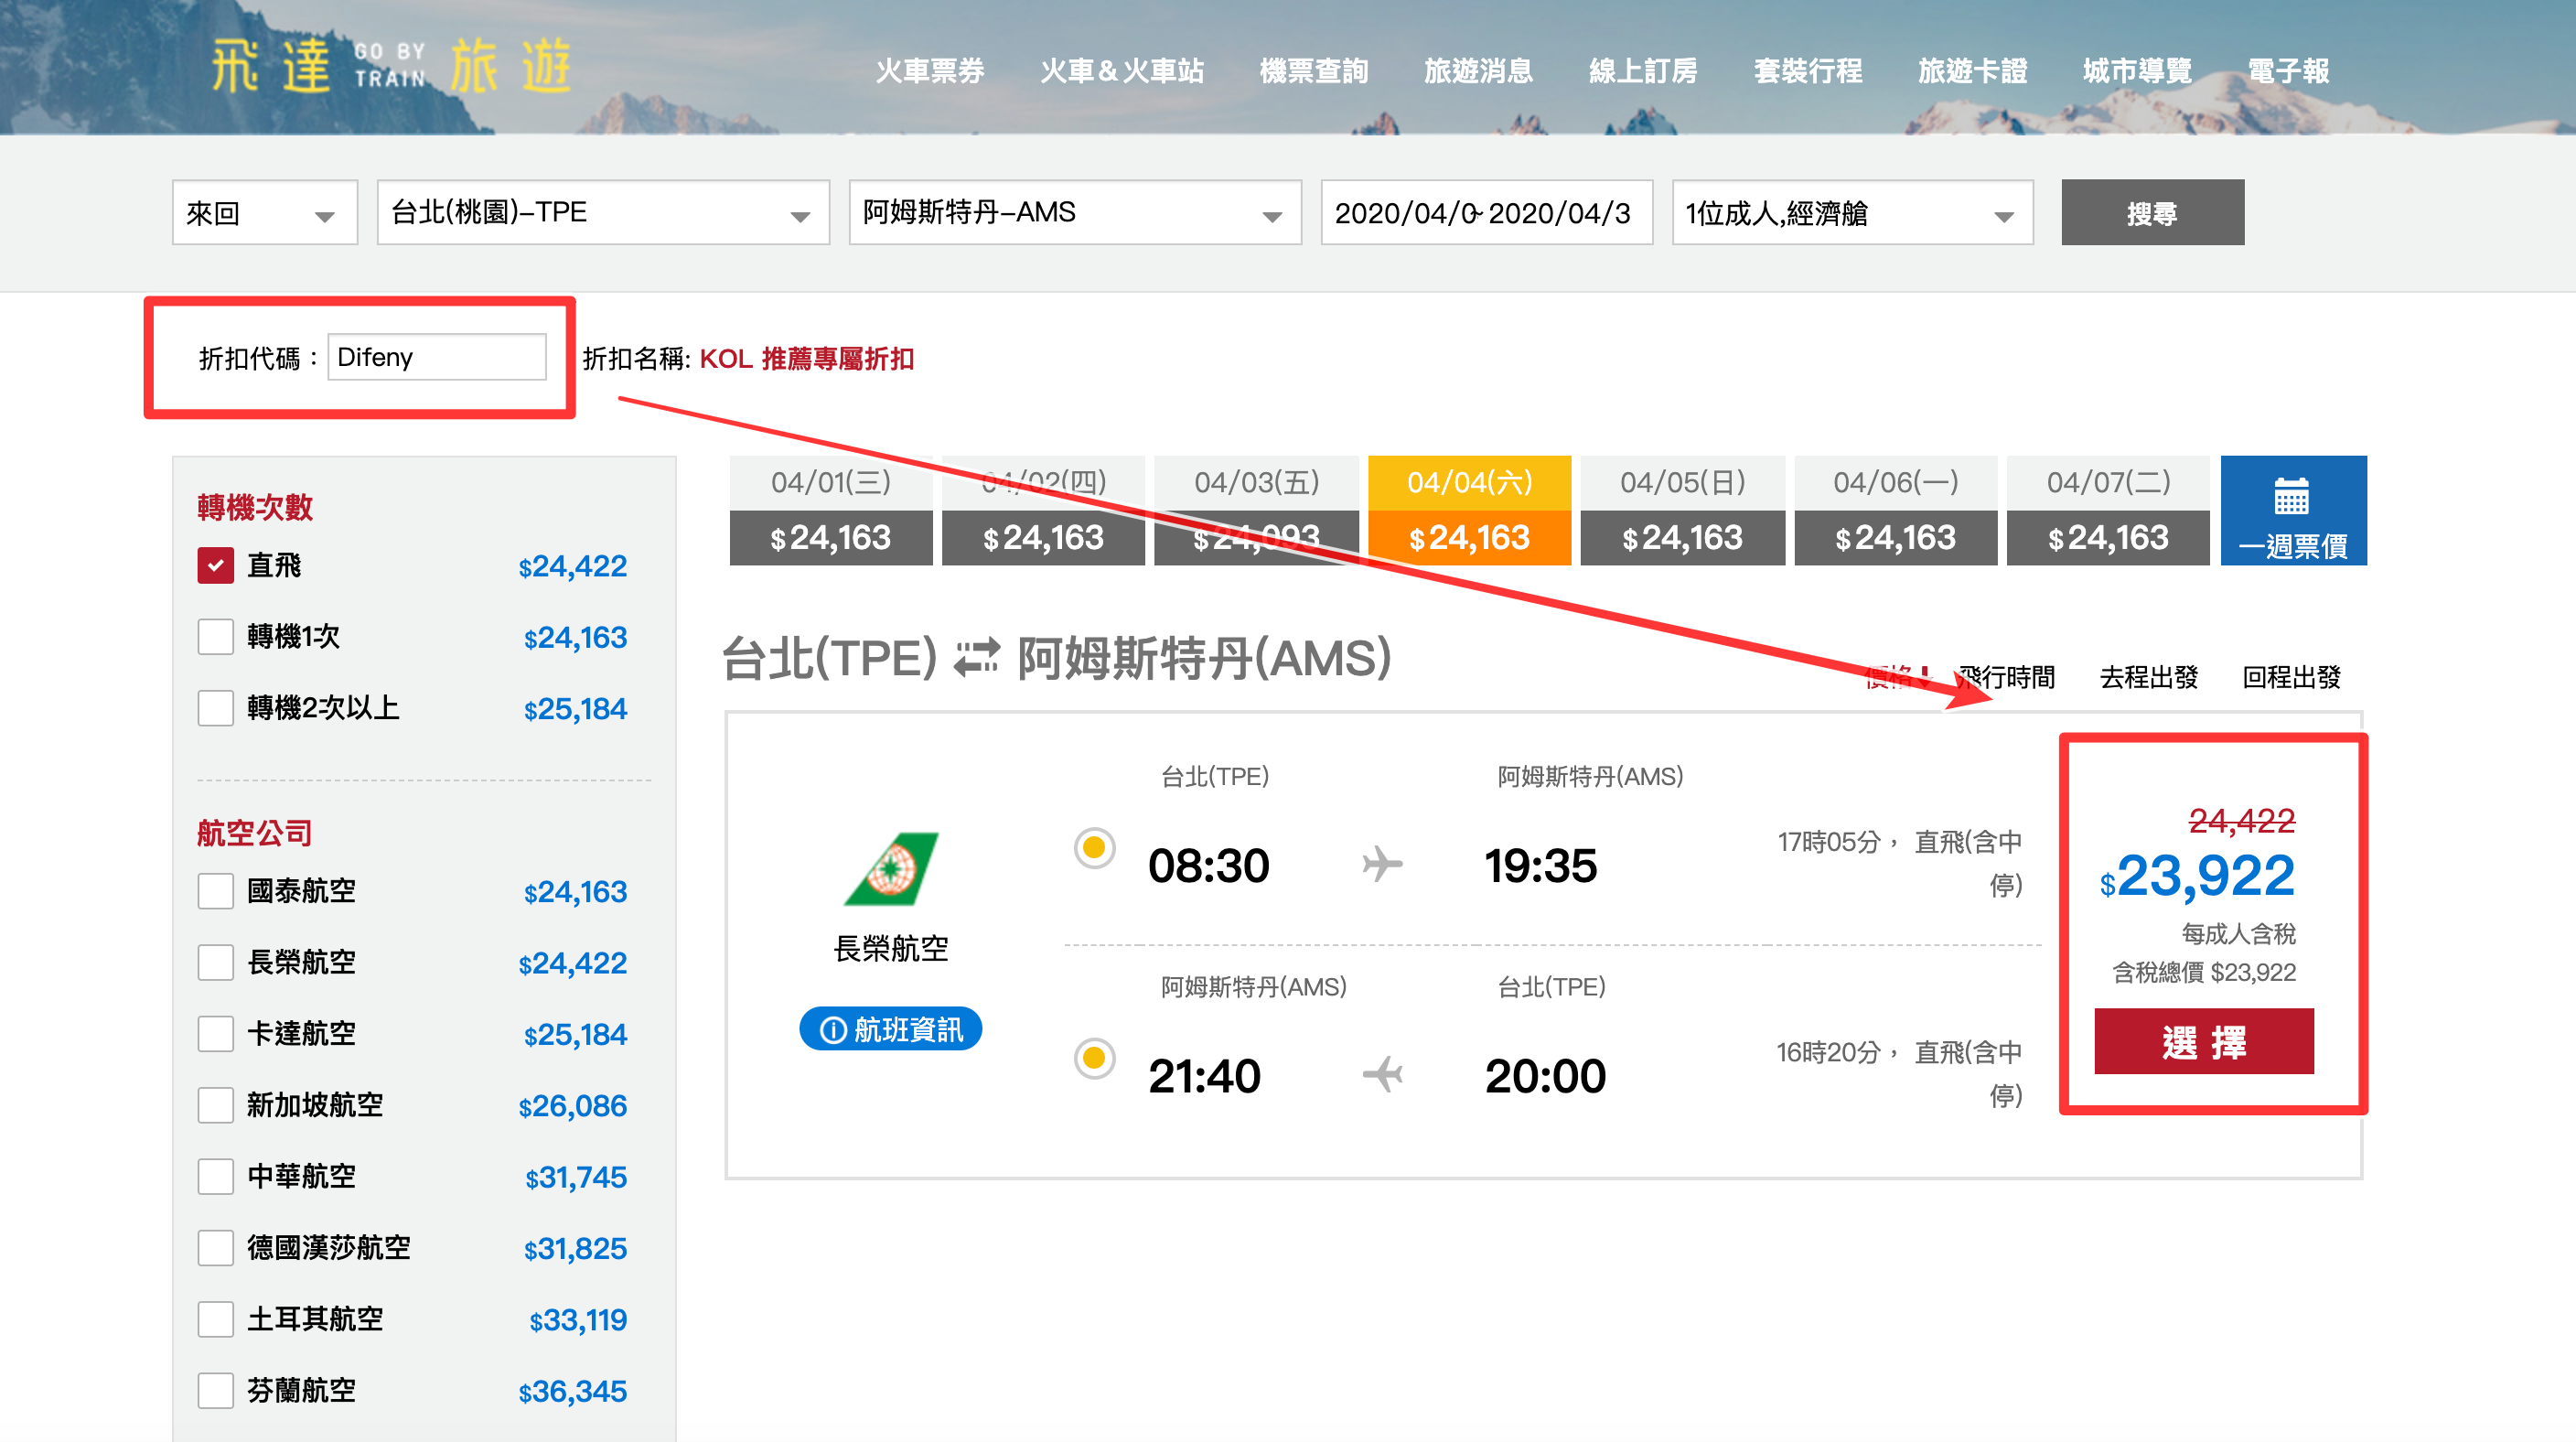Image resolution: width=2576 pixels, height=1442 pixels.
Task: Open the 電子報 menu
Action: click(x=2288, y=71)
